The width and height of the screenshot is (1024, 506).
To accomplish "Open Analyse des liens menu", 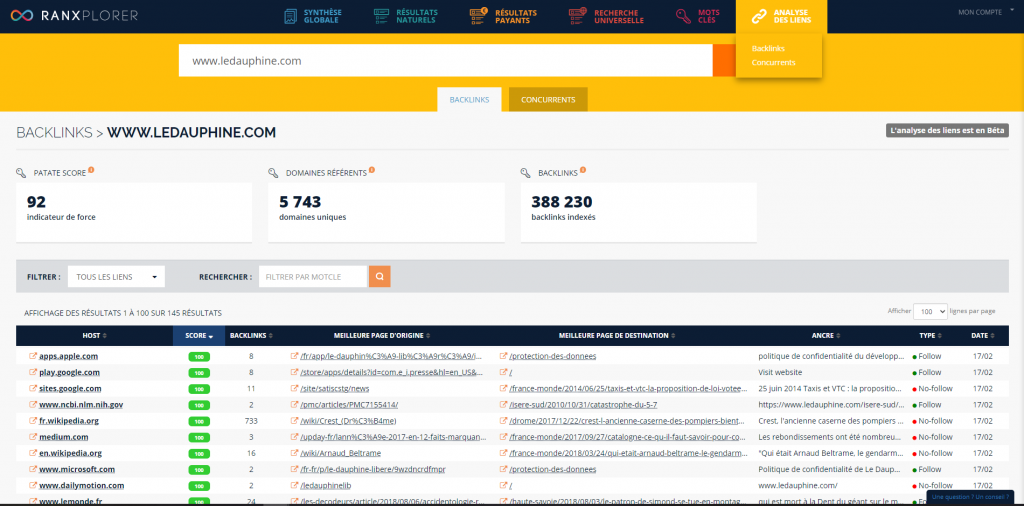I will pyautogui.click(x=781, y=16).
